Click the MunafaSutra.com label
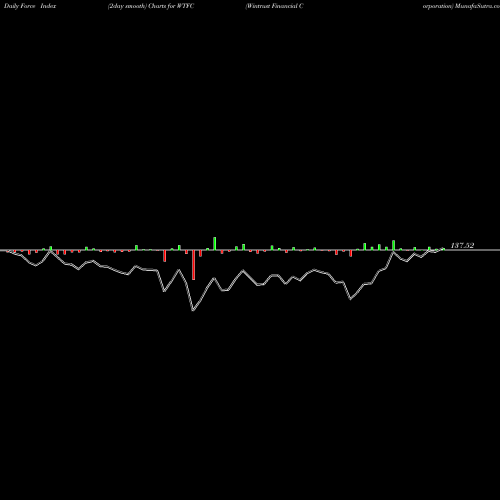The height and width of the screenshot is (500, 500). 478,6
